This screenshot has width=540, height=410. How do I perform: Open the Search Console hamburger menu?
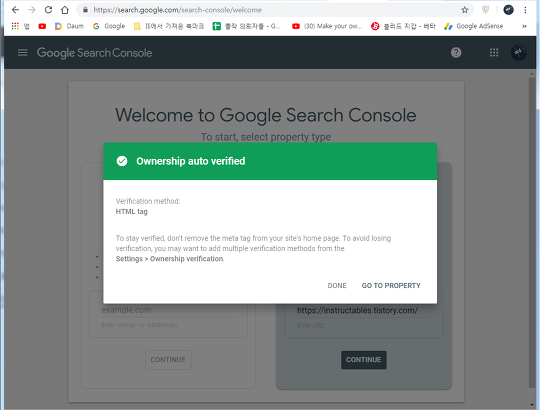tap(22, 53)
